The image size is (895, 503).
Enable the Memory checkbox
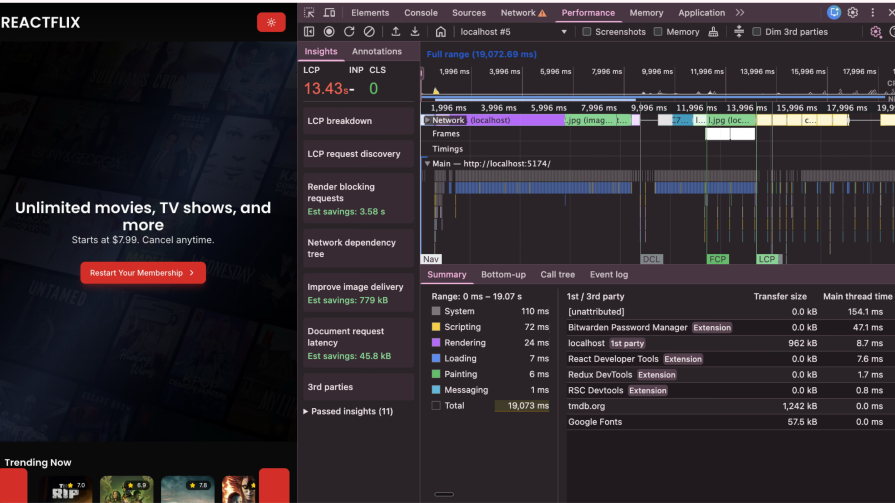point(658,32)
